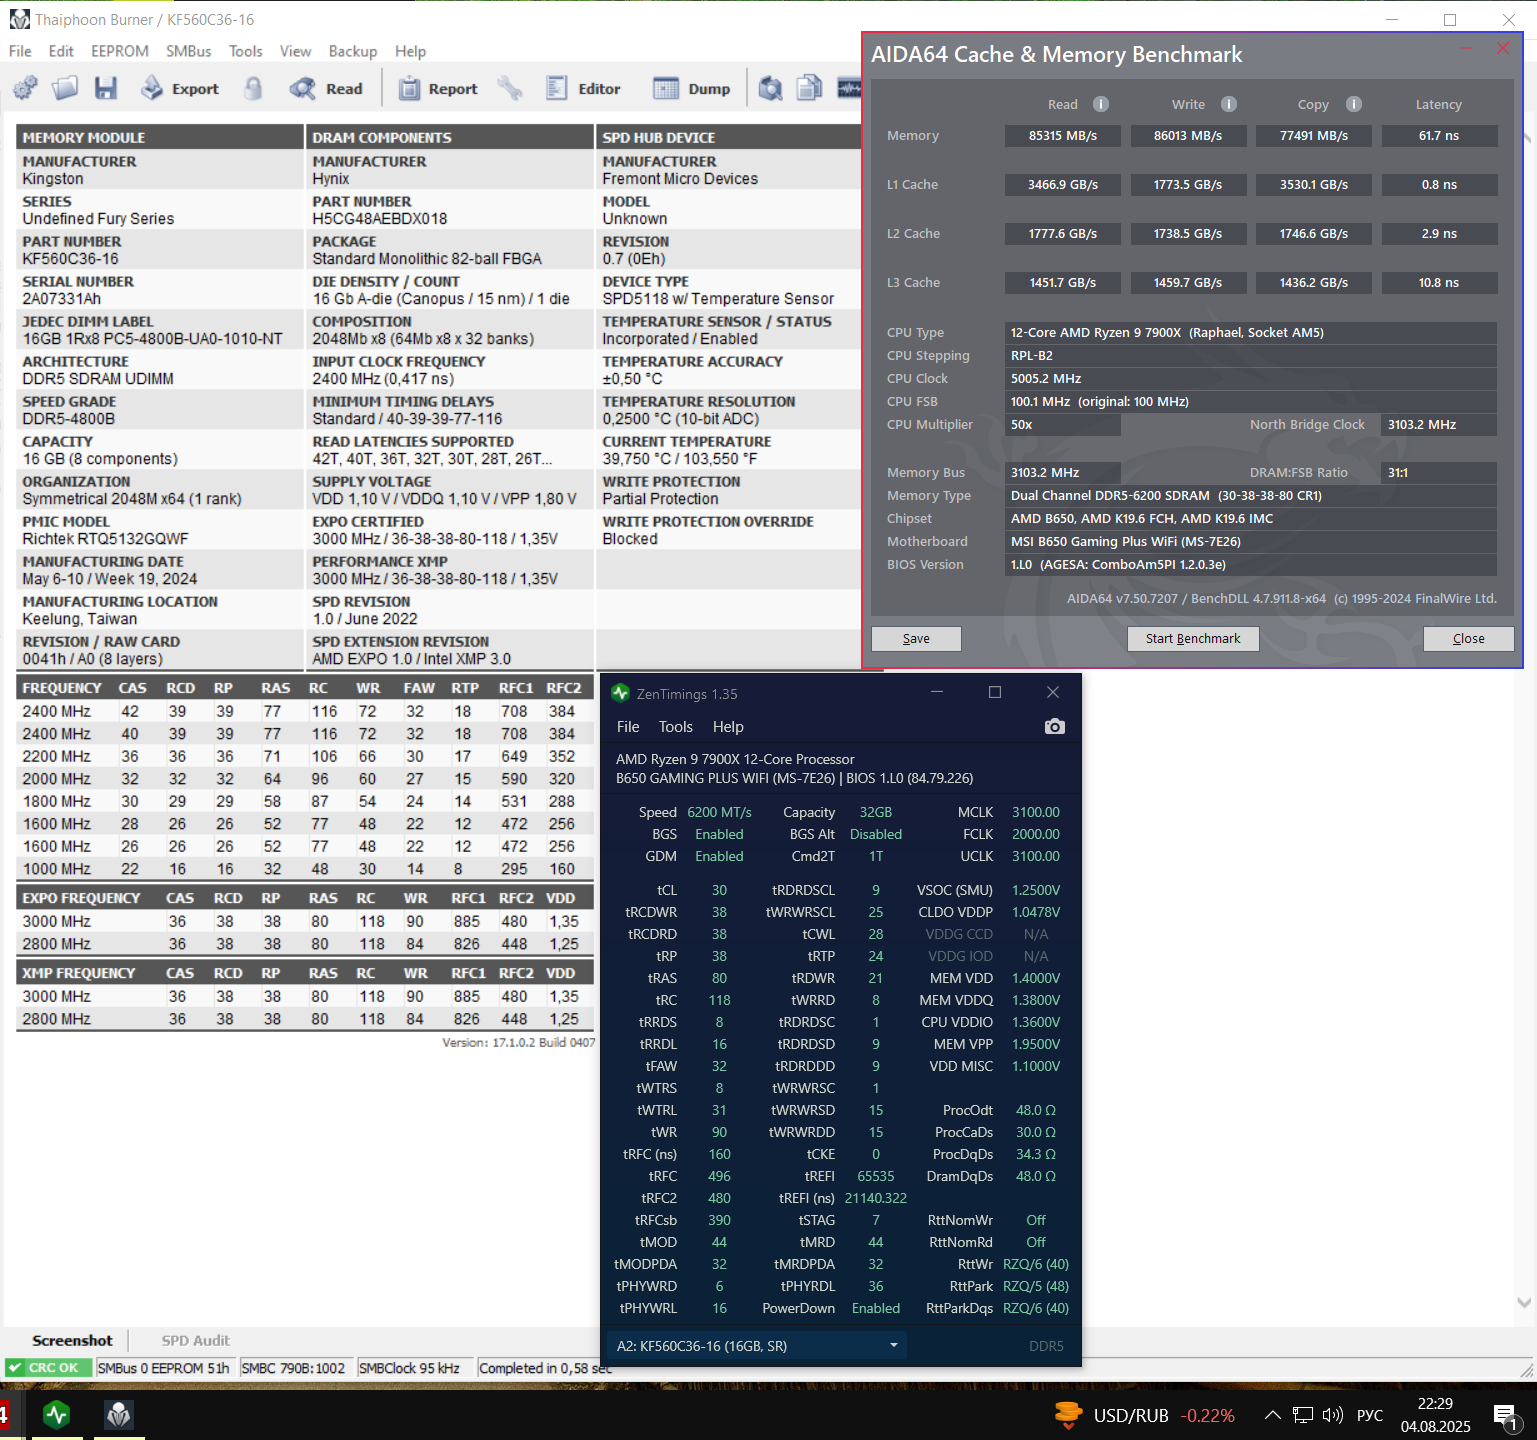Open the memory module selector dropdown in ZenTimings
The width and height of the screenshot is (1537, 1440).
tap(756, 1346)
